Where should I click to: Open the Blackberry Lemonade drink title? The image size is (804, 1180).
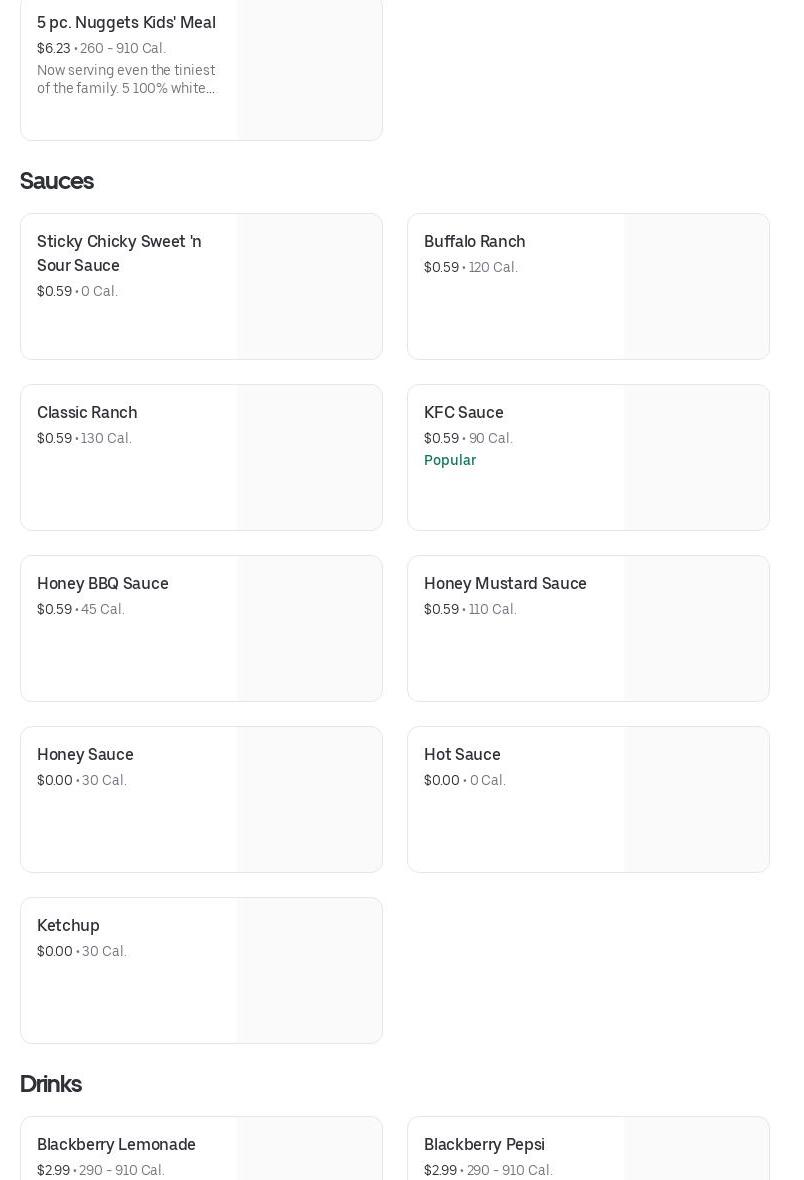click(x=116, y=1144)
